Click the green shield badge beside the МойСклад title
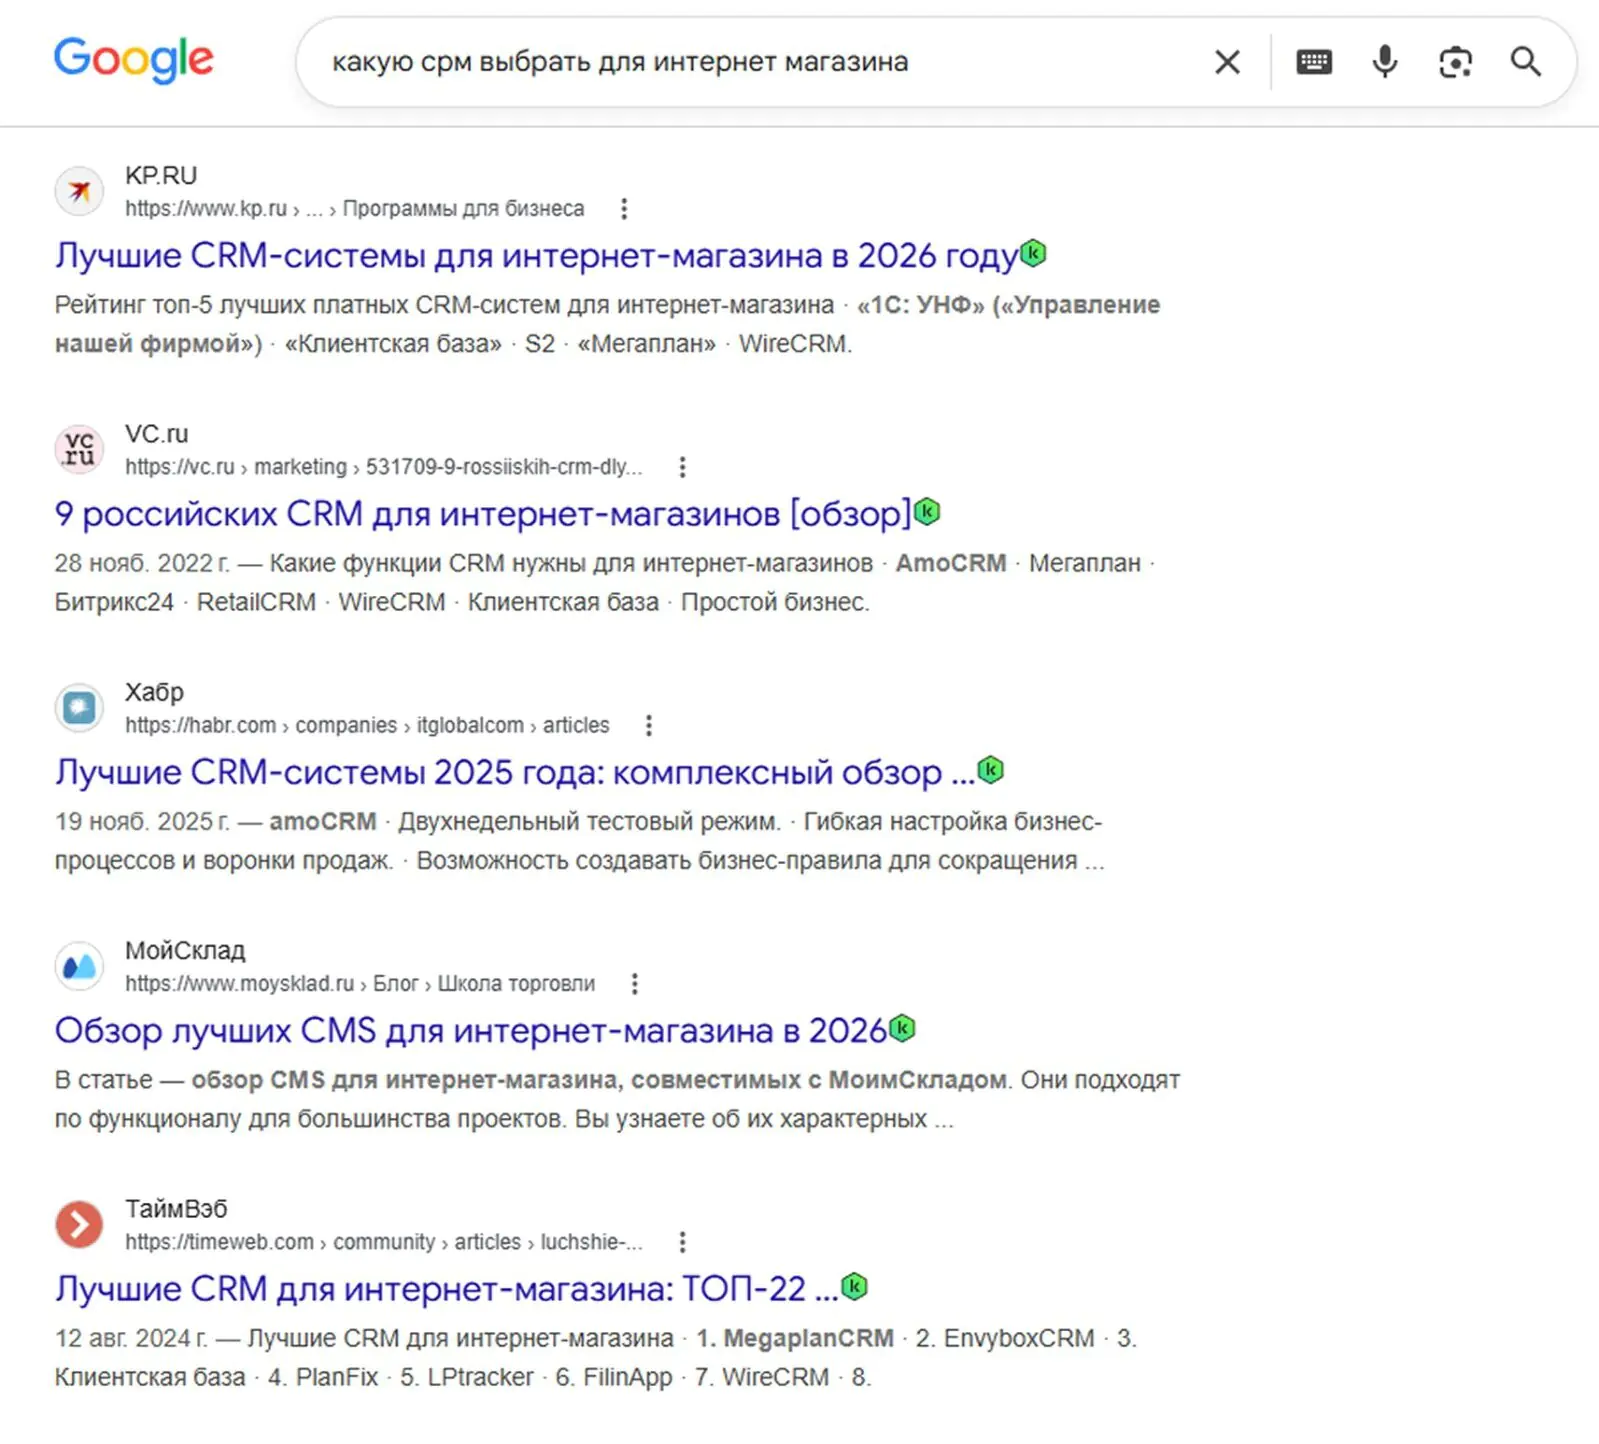 point(902,1028)
